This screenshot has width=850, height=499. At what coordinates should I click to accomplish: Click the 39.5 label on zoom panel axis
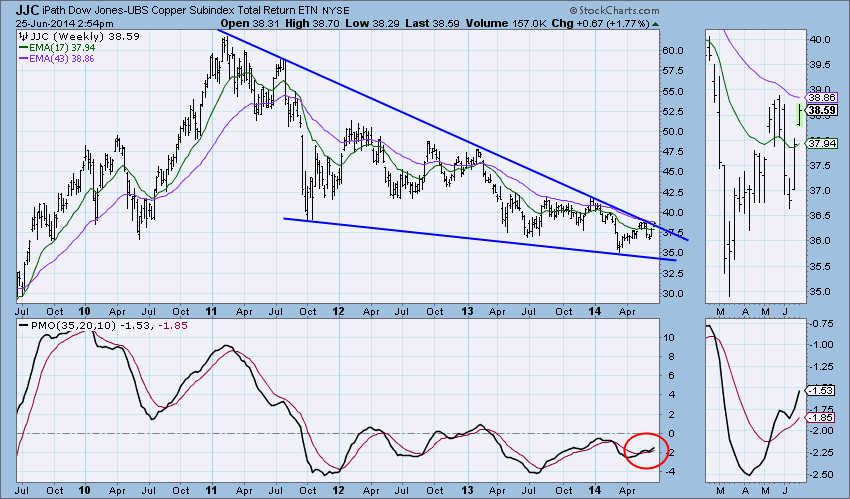[820, 65]
